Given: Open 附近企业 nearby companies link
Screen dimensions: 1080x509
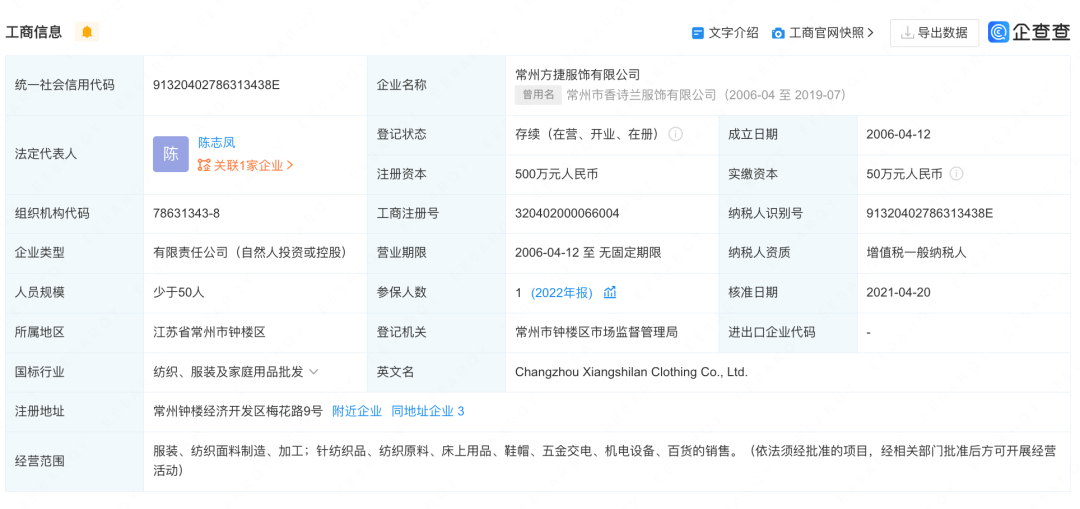Looking at the screenshot, I should 357,411.
